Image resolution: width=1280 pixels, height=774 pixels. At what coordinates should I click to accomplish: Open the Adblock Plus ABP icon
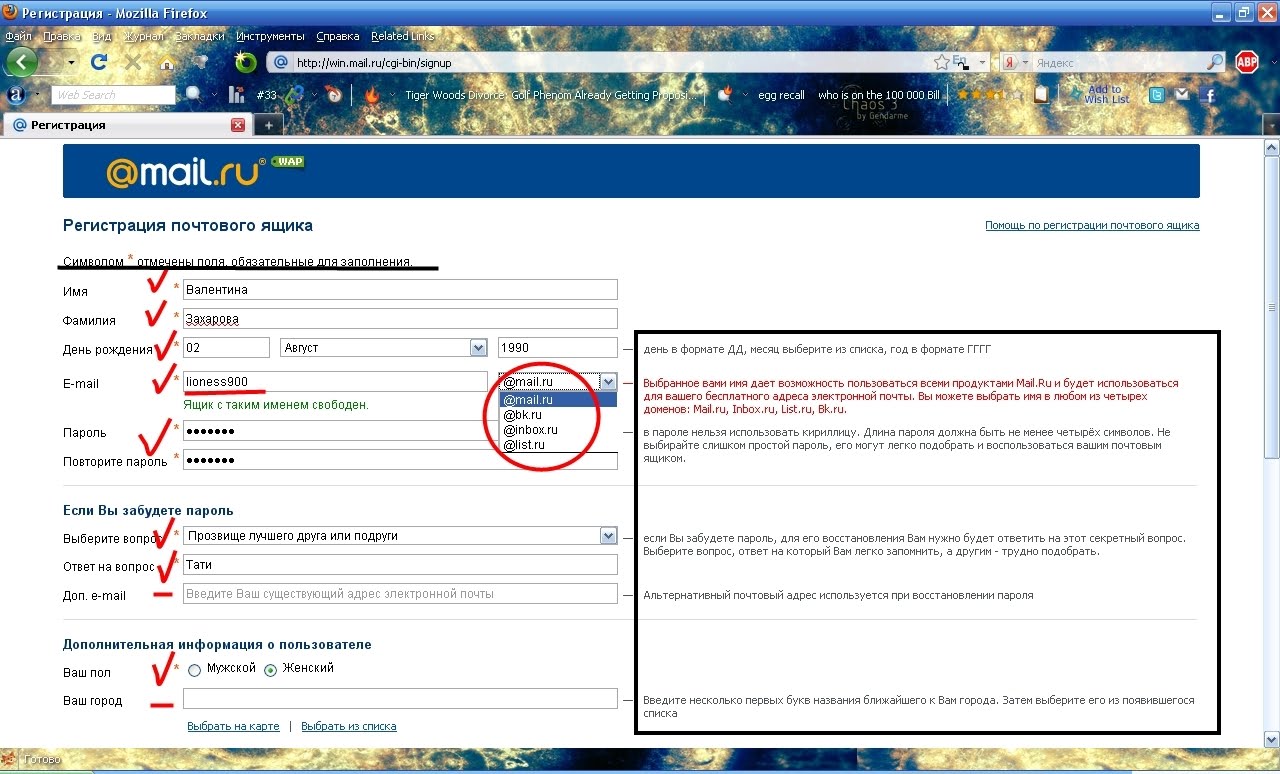click(x=1247, y=62)
